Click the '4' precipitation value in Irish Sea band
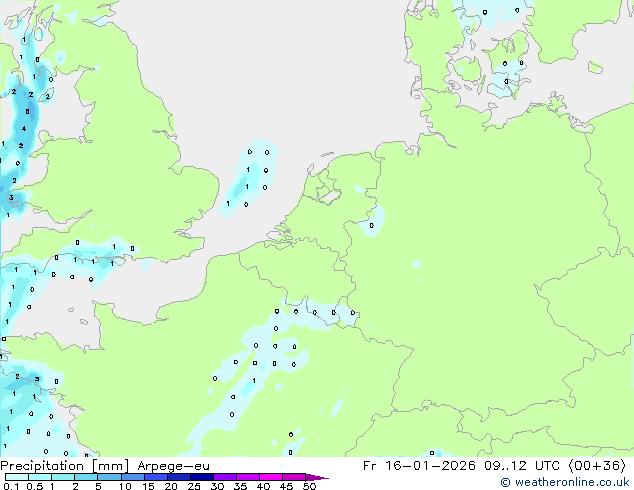The image size is (634, 490). (24, 129)
